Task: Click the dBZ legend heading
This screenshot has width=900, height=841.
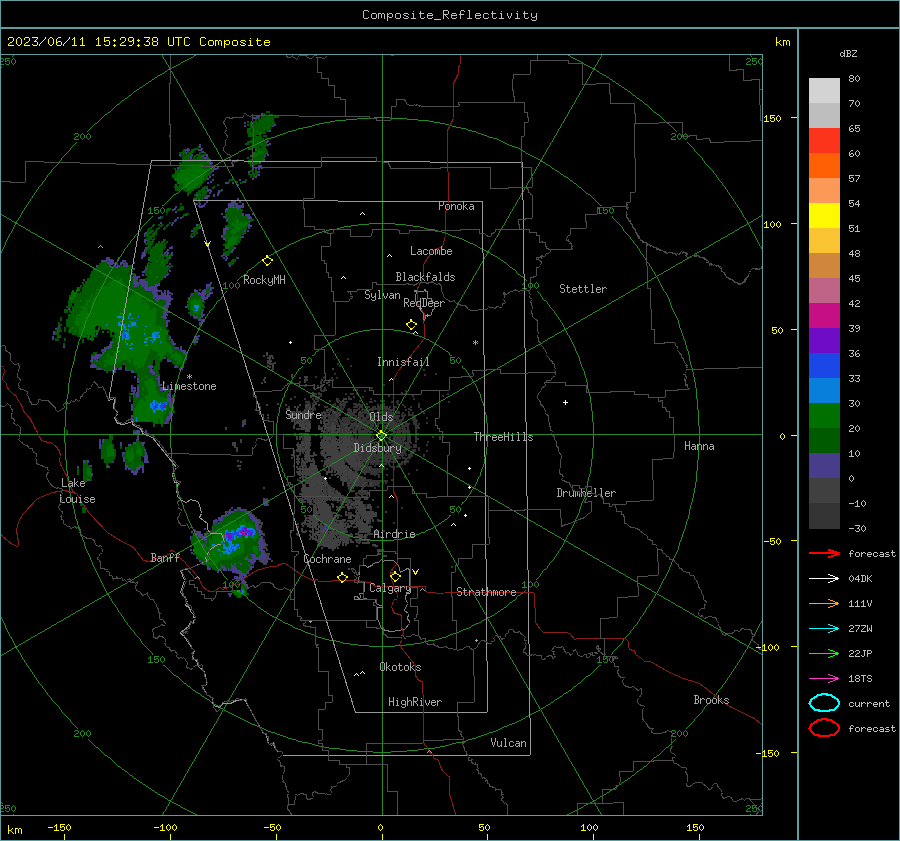Action: [x=848, y=53]
